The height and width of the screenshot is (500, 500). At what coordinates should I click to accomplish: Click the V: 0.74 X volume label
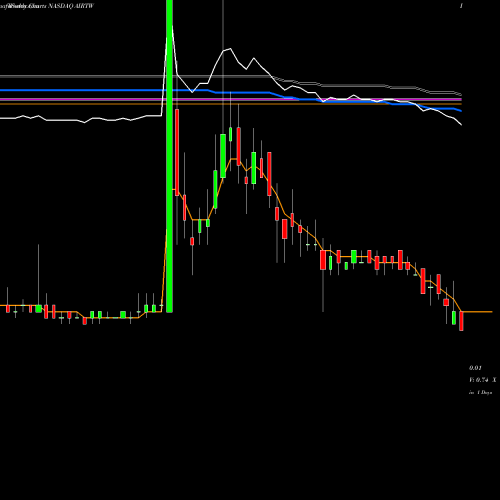[483, 380]
